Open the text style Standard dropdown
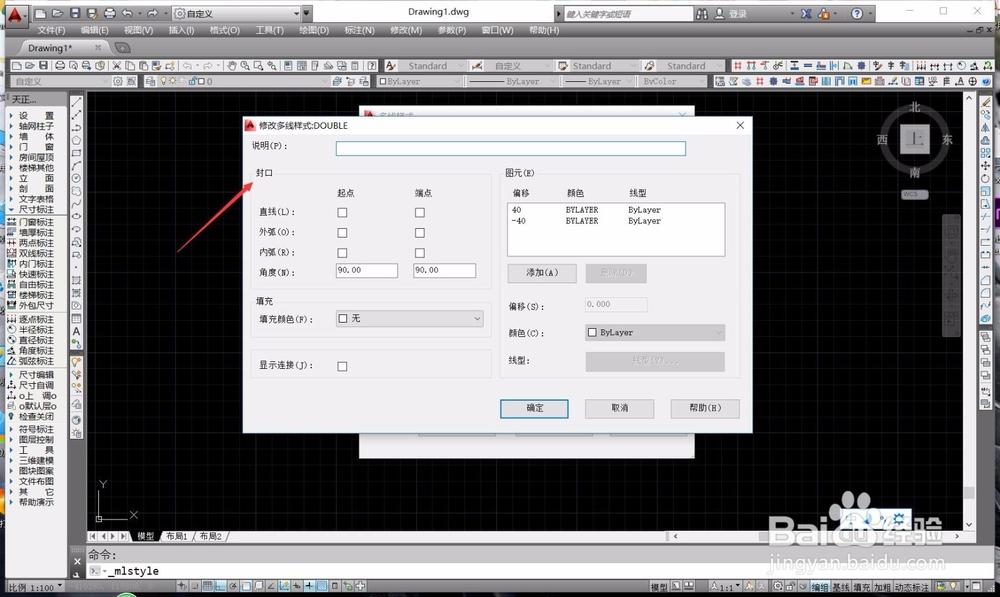The height and width of the screenshot is (597, 1000). 433,66
